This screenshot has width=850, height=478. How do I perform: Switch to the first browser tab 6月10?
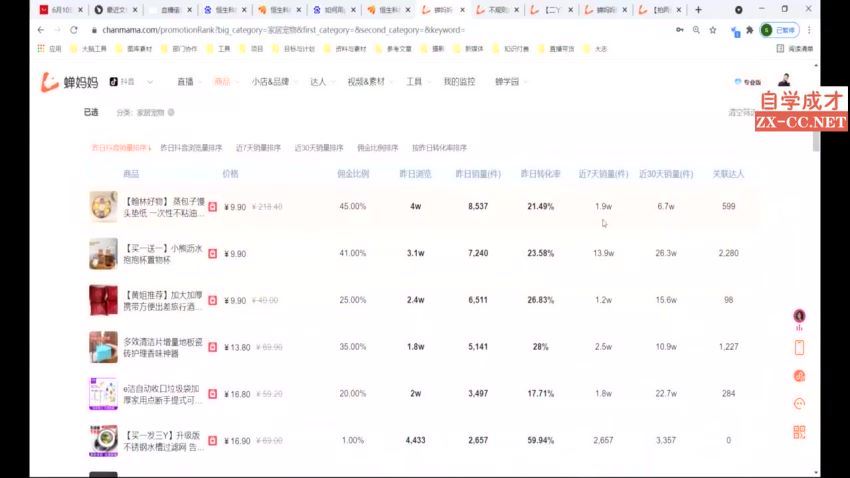[61, 10]
